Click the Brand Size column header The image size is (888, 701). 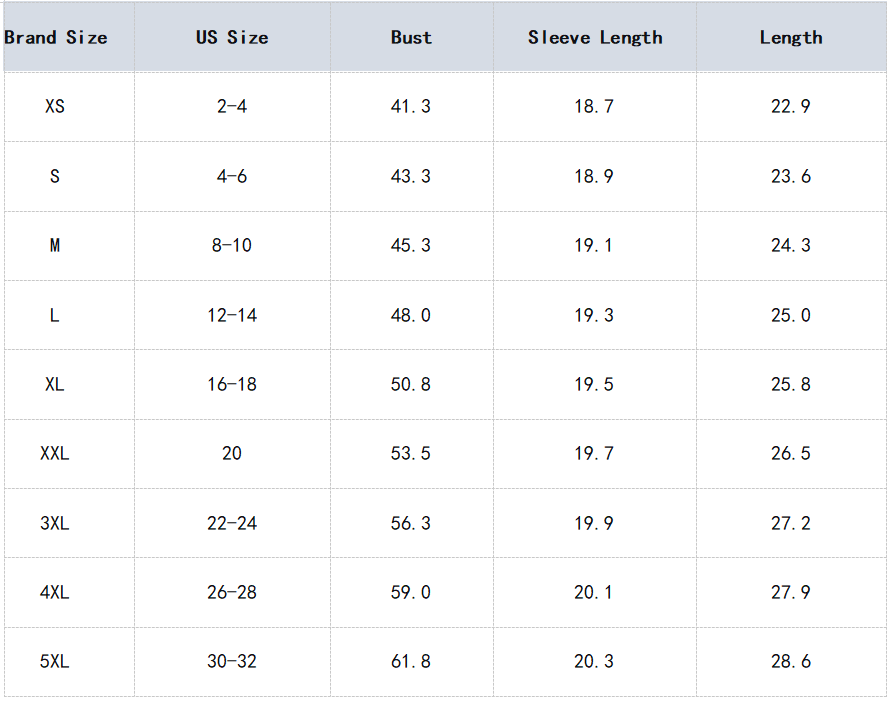56,38
